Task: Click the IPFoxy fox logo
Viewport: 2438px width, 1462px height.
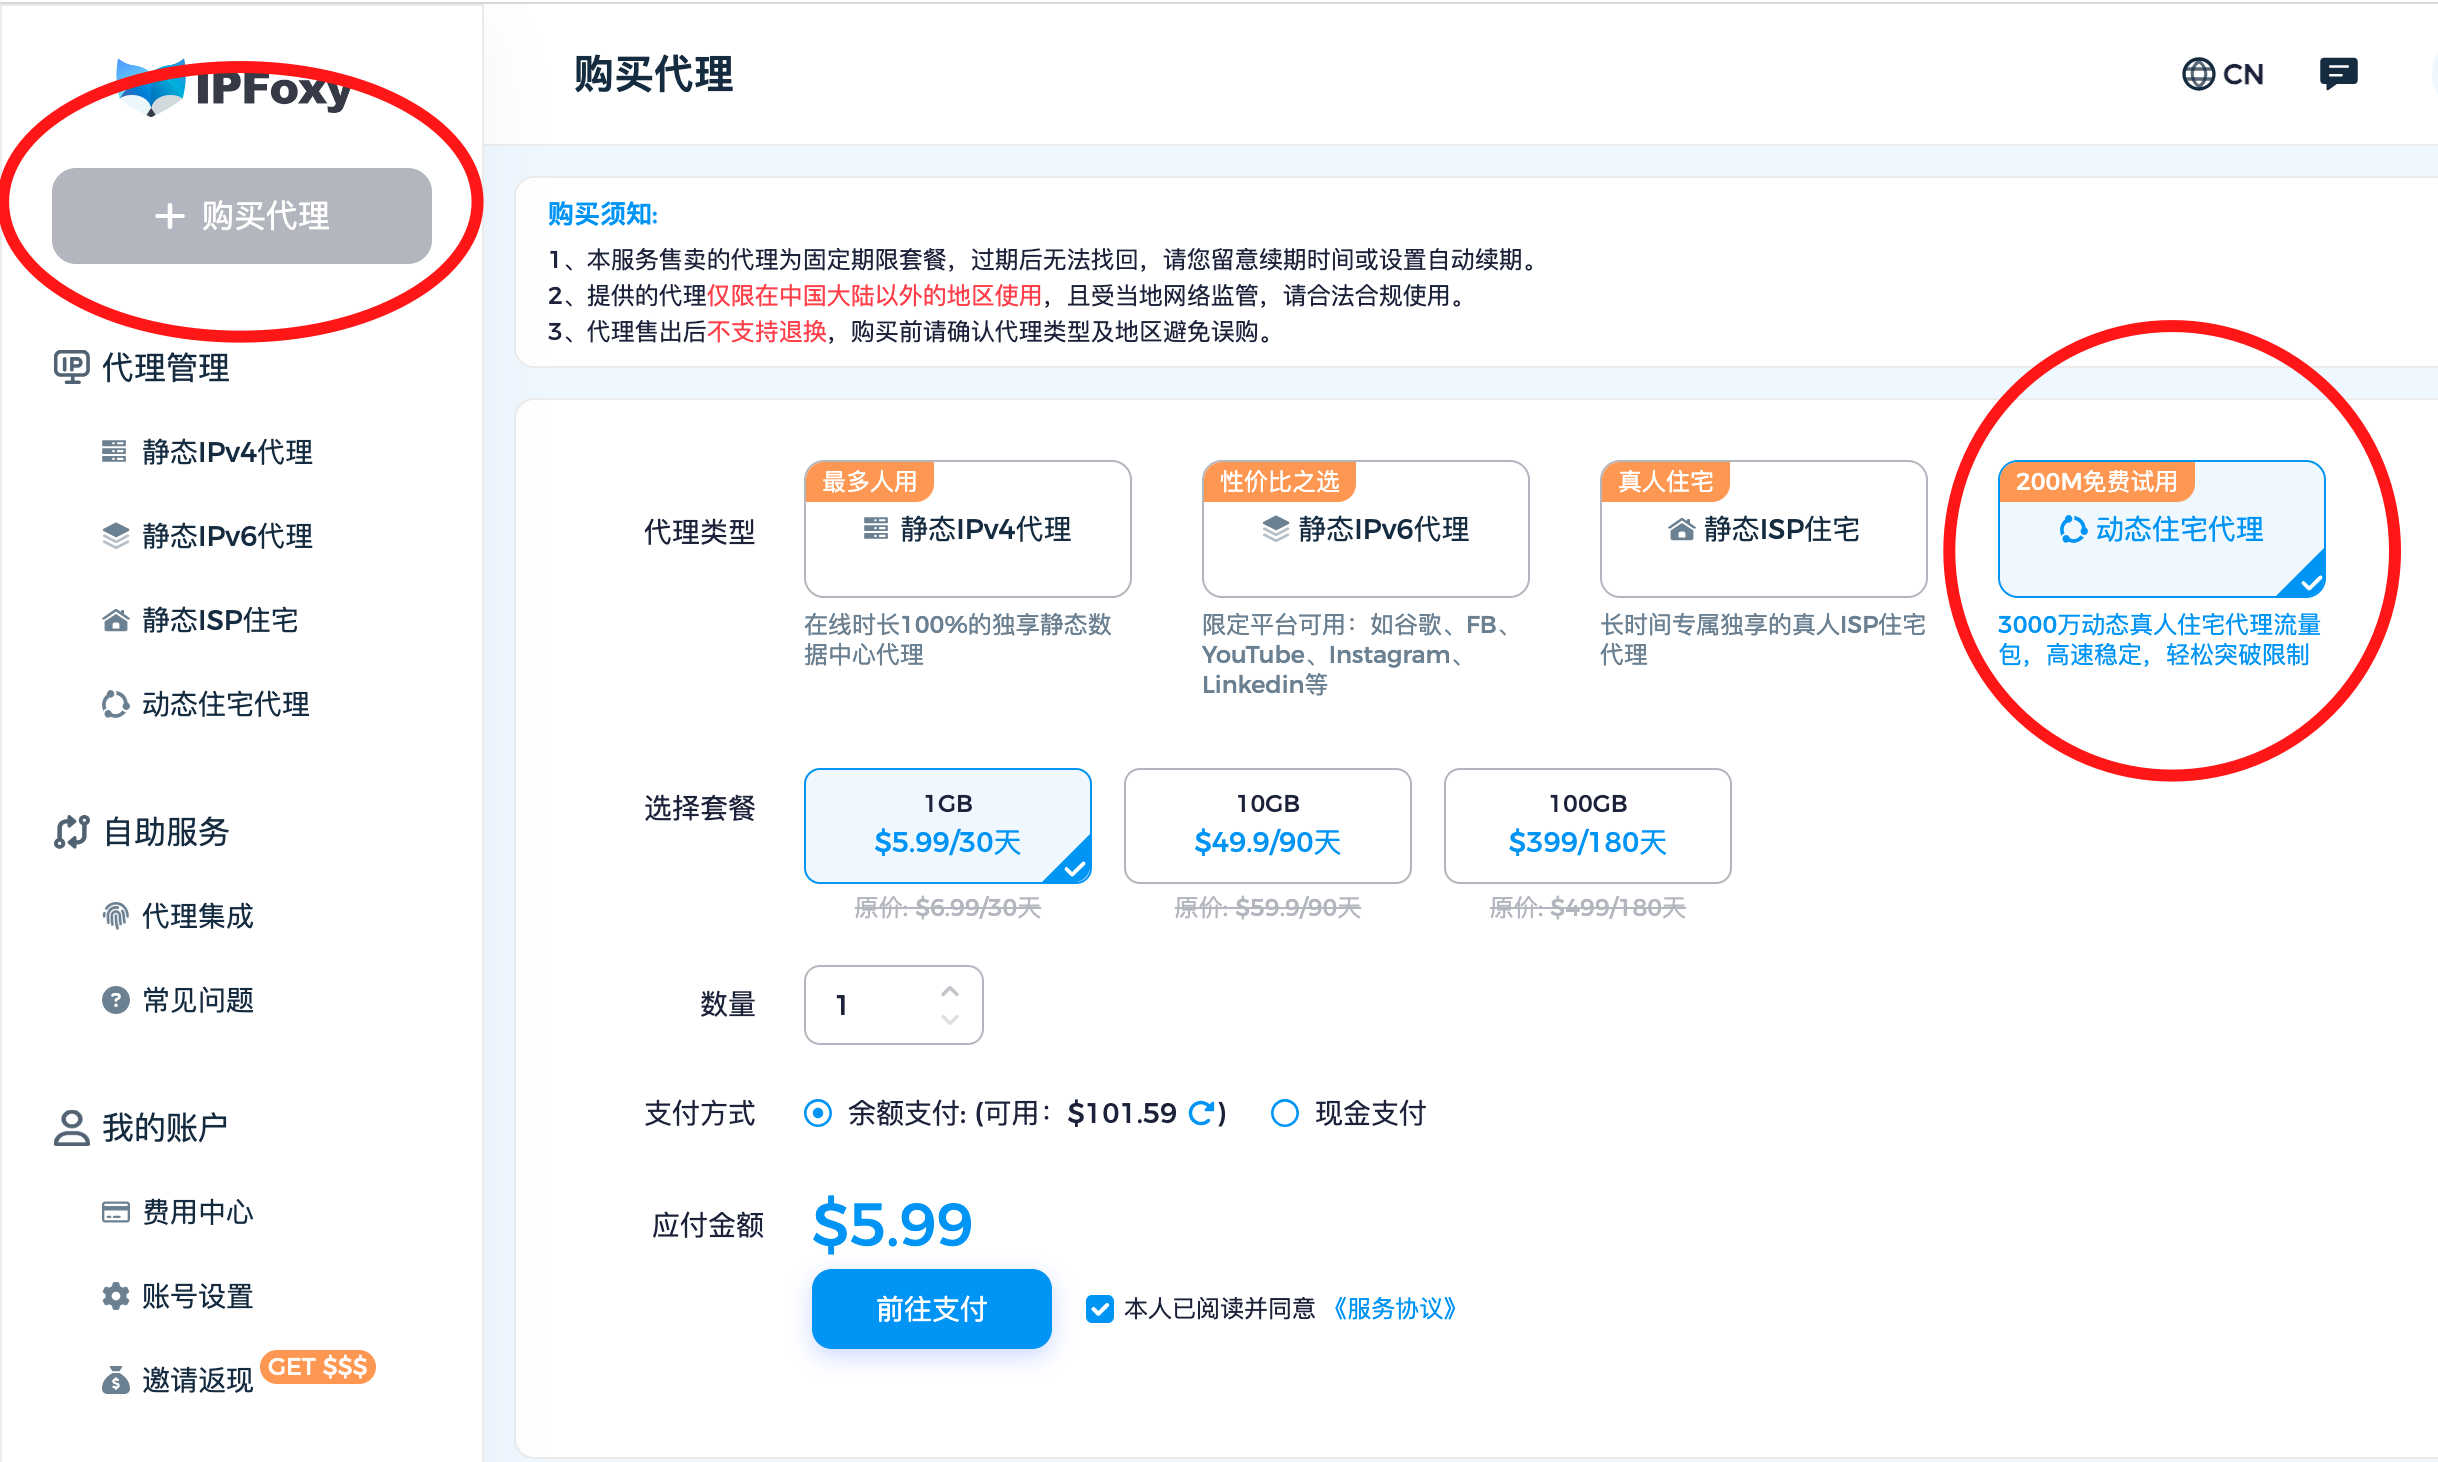Action: click(151, 88)
